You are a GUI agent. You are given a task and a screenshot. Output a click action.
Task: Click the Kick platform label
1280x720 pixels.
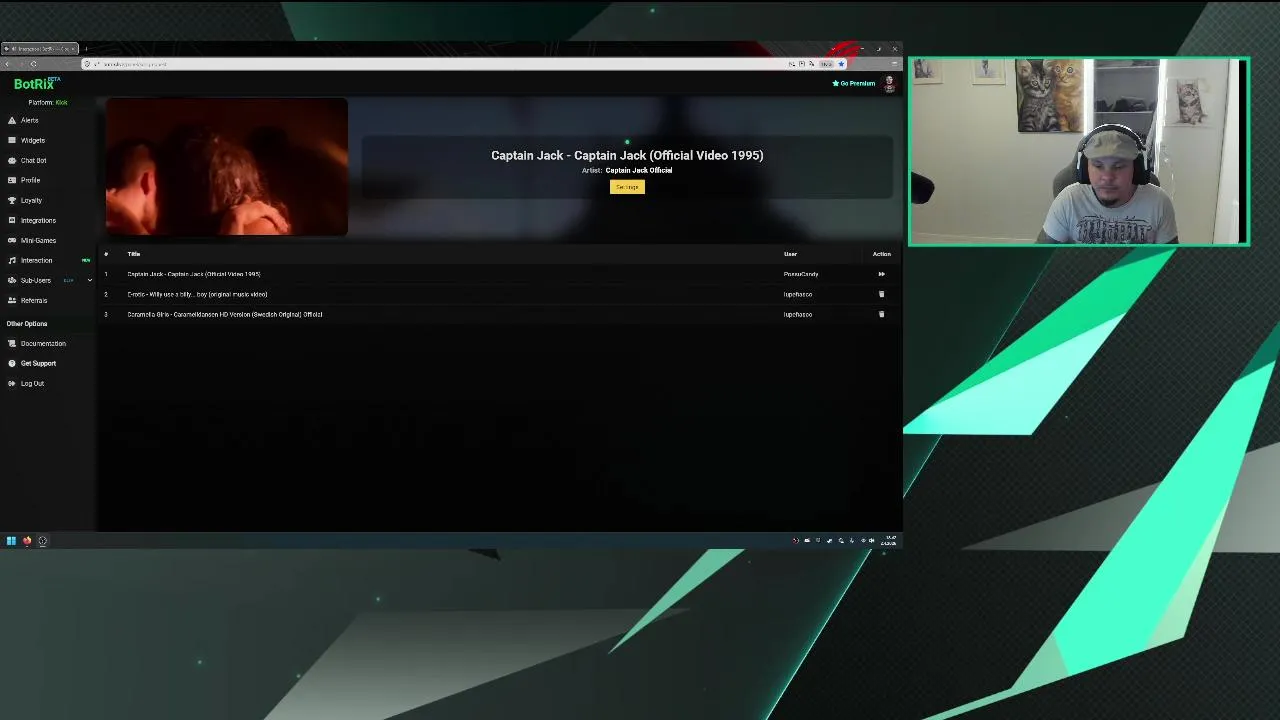pos(61,102)
